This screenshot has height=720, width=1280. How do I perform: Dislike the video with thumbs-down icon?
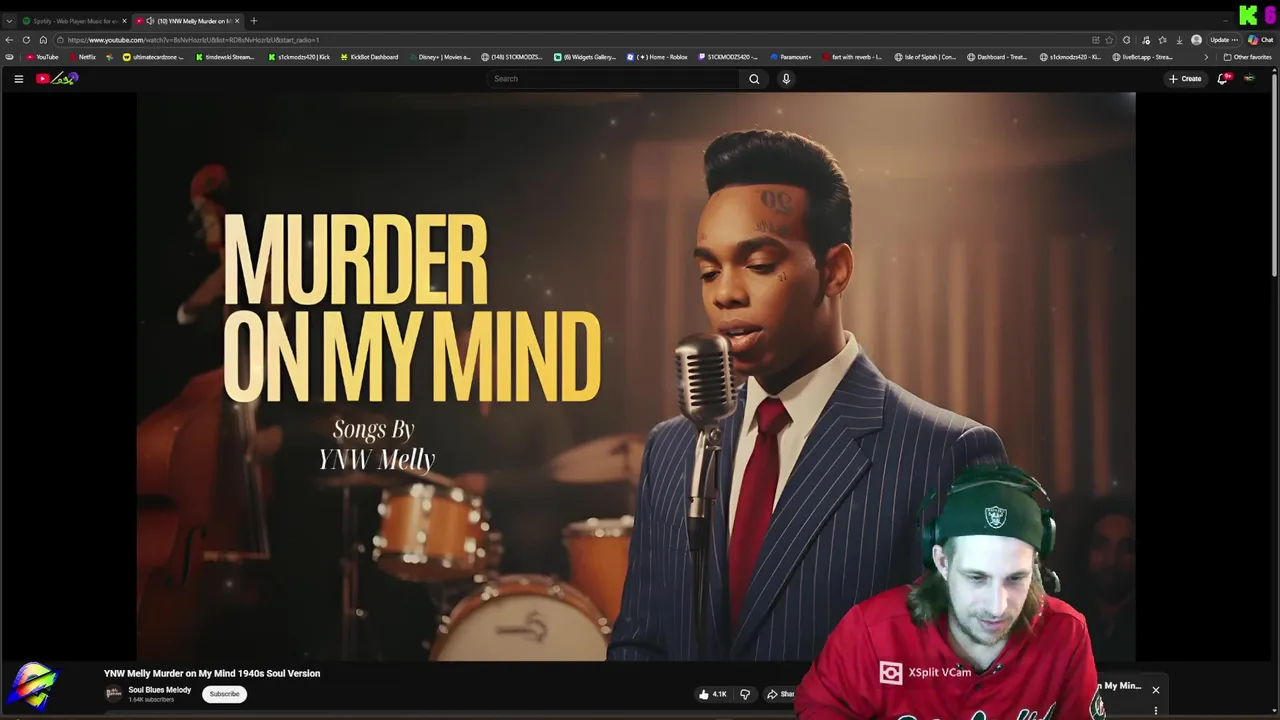(x=744, y=694)
